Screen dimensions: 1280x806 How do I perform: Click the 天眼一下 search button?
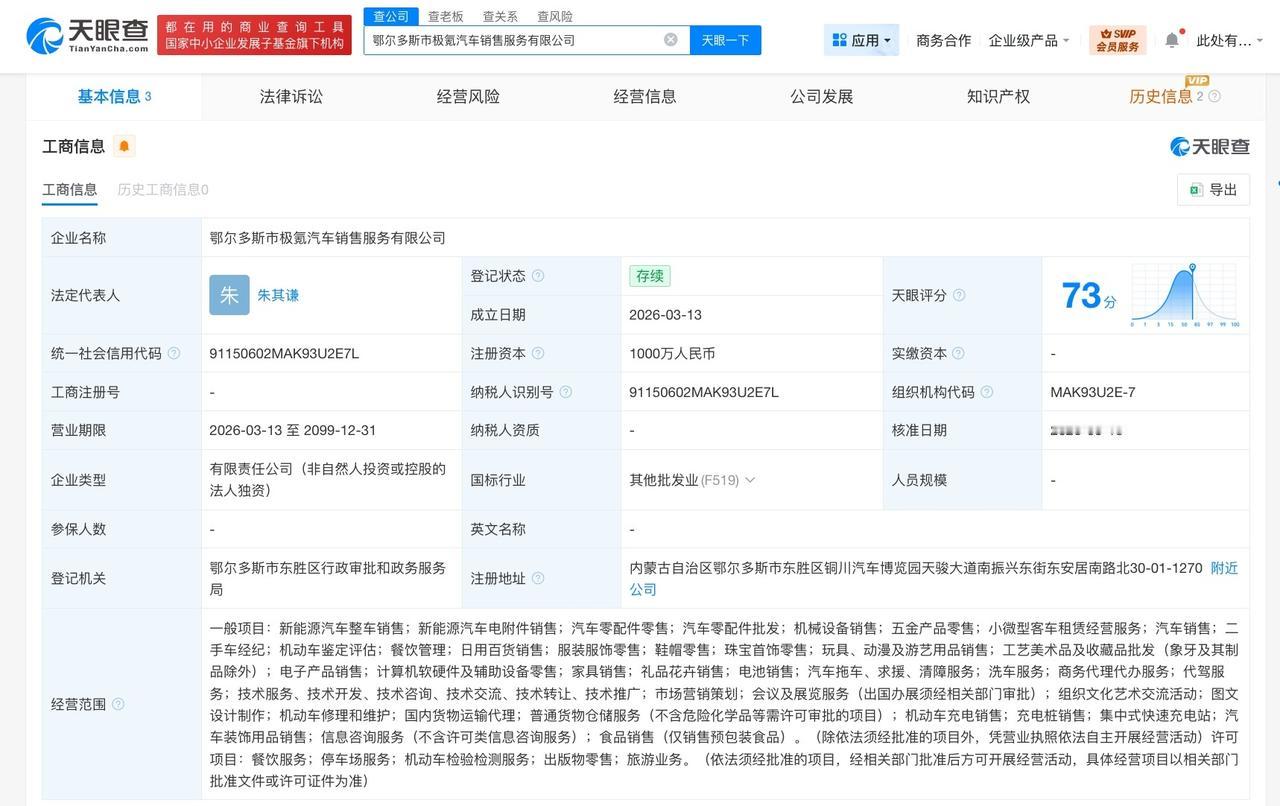(x=725, y=40)
